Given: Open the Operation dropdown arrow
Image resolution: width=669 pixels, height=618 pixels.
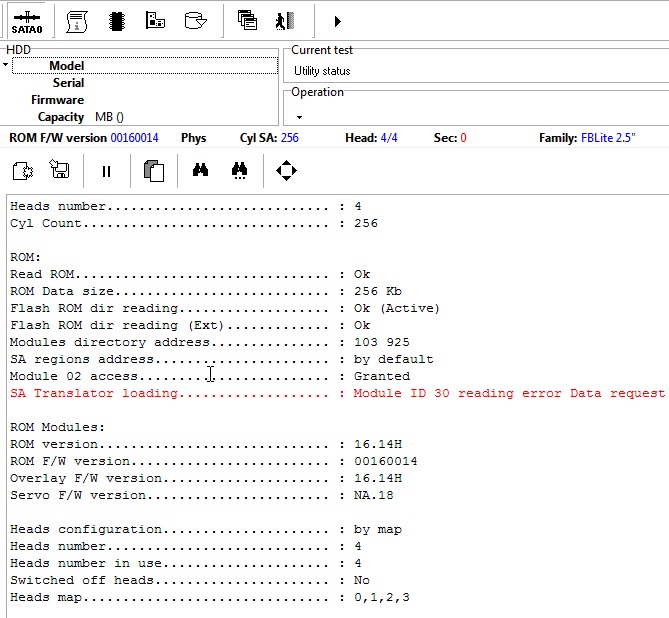Looking at the screenshot, I should coord(300,117).
